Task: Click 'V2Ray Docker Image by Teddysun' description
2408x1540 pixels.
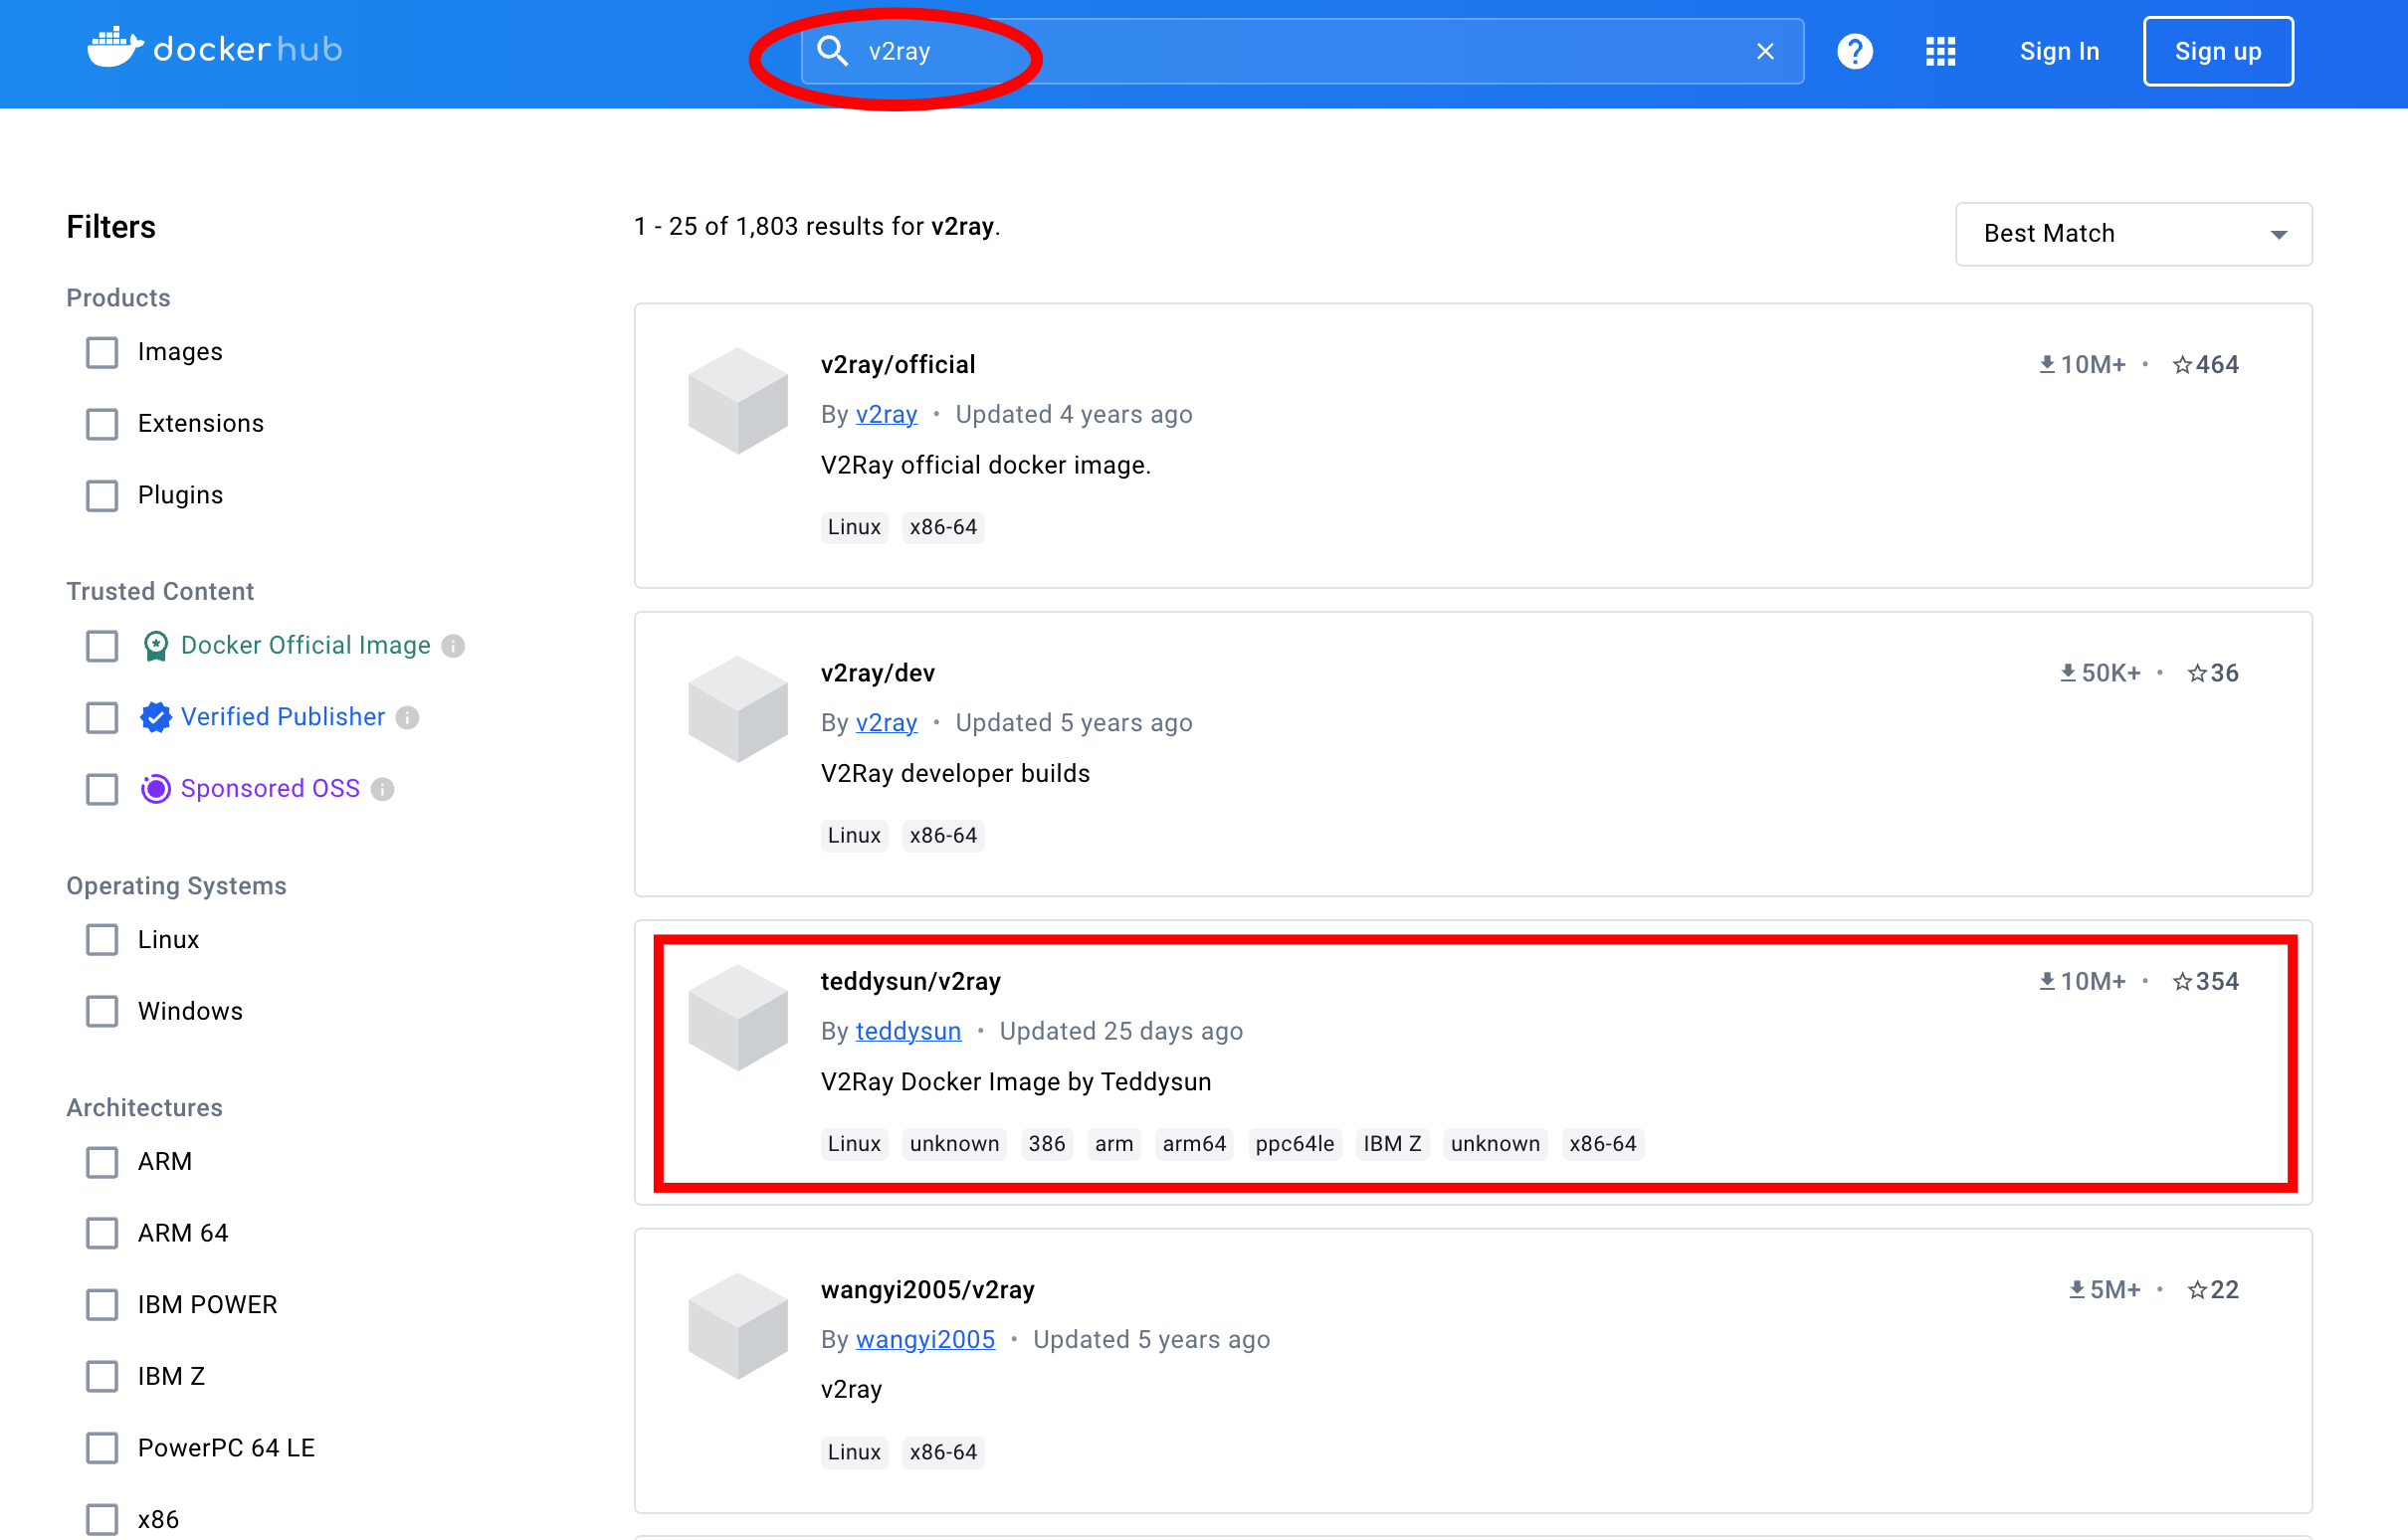Action: 1015,1083
